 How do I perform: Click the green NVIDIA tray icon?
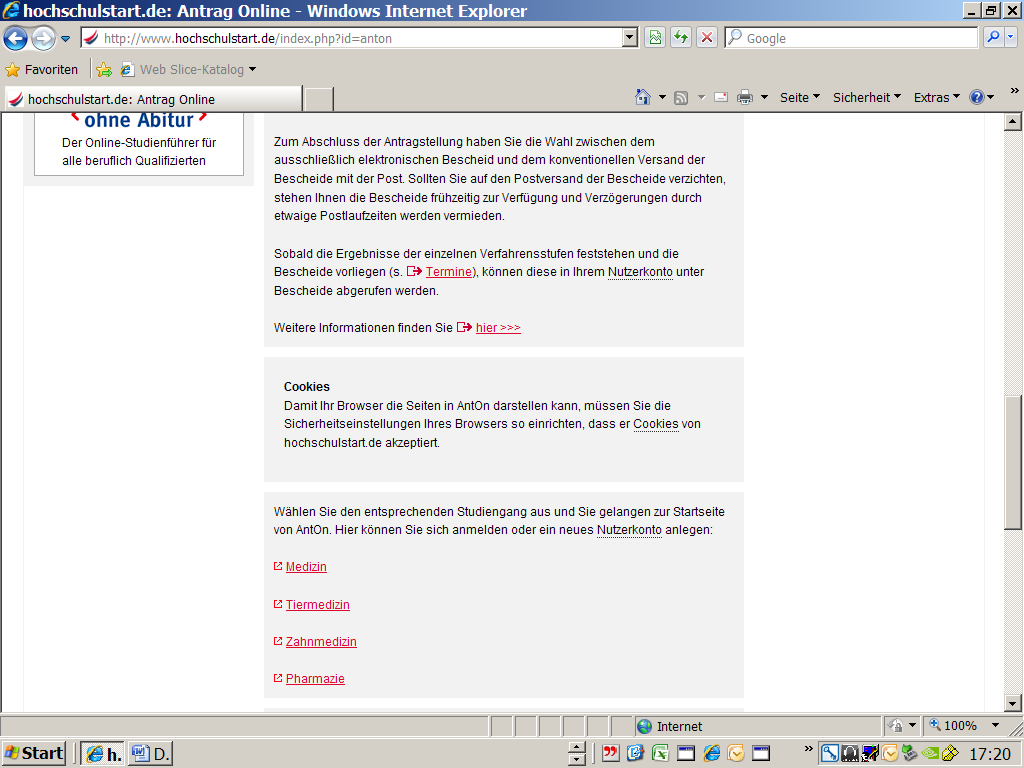coord(930,753)
